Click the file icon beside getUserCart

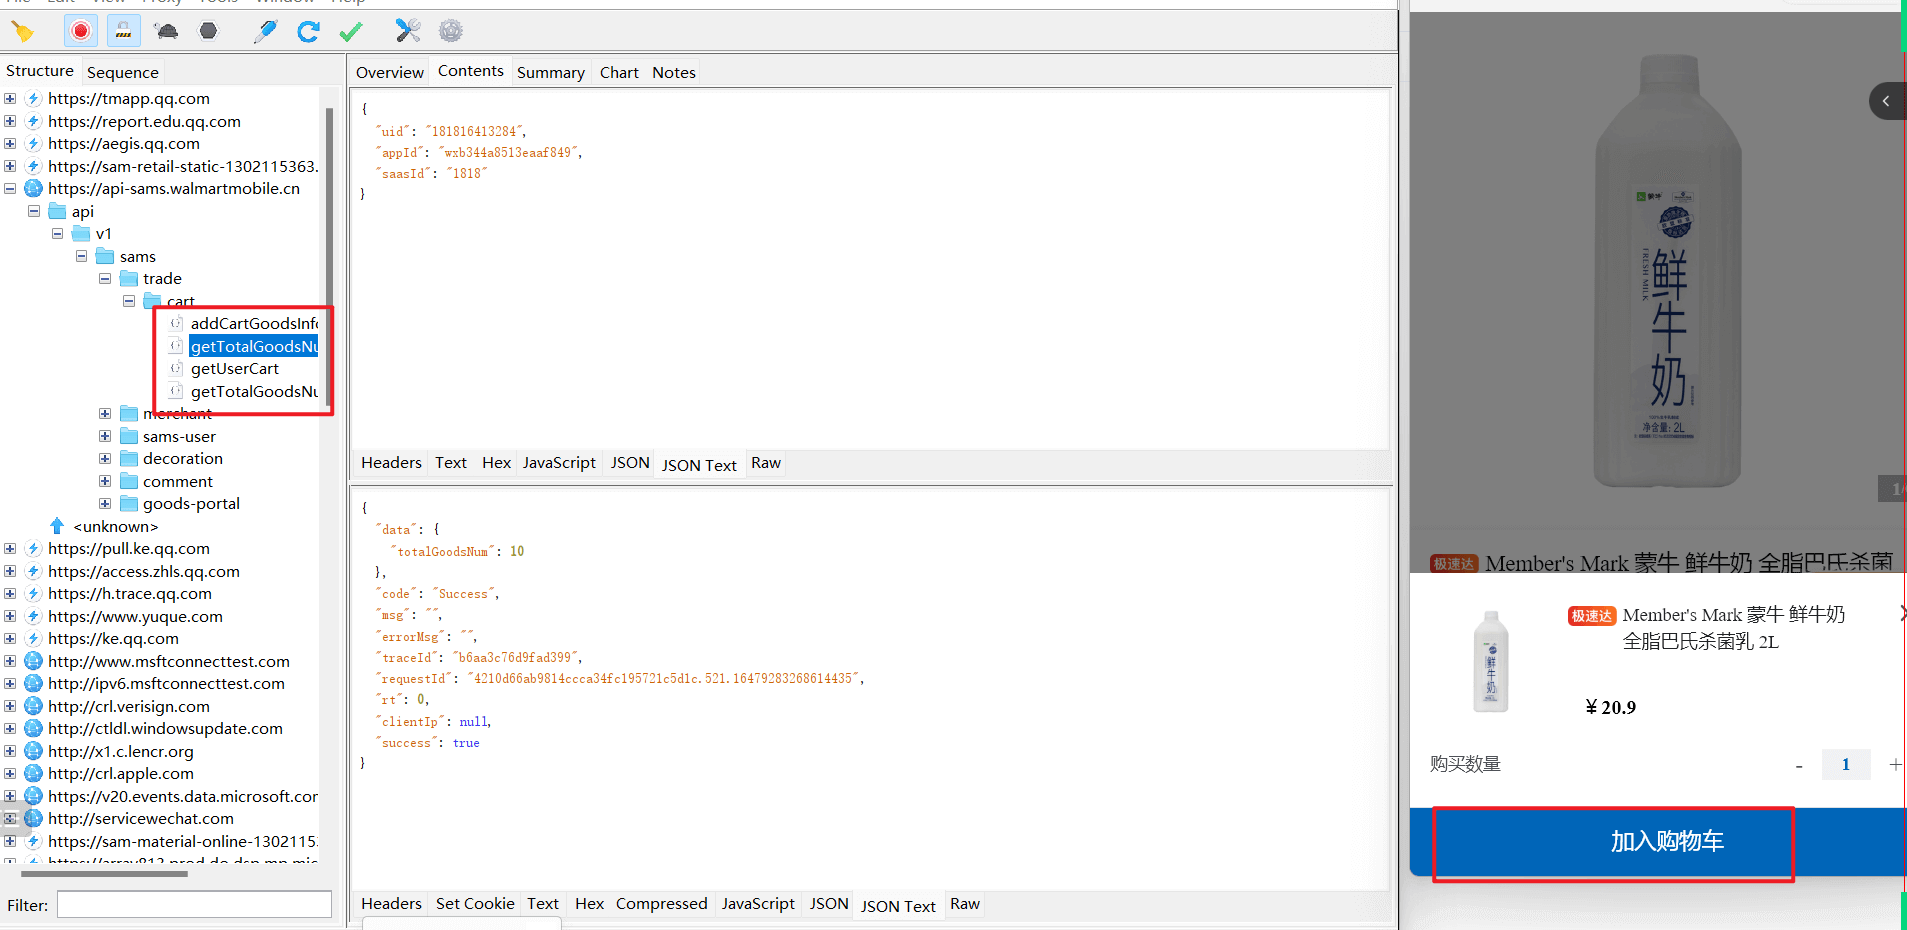point(176,368)
